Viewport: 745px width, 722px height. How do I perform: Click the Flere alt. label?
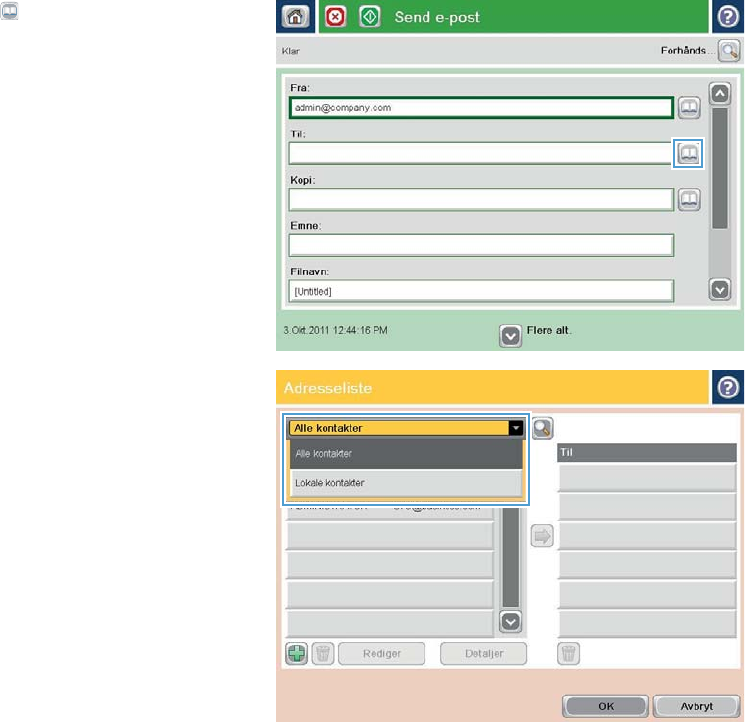tap(549, 331)
